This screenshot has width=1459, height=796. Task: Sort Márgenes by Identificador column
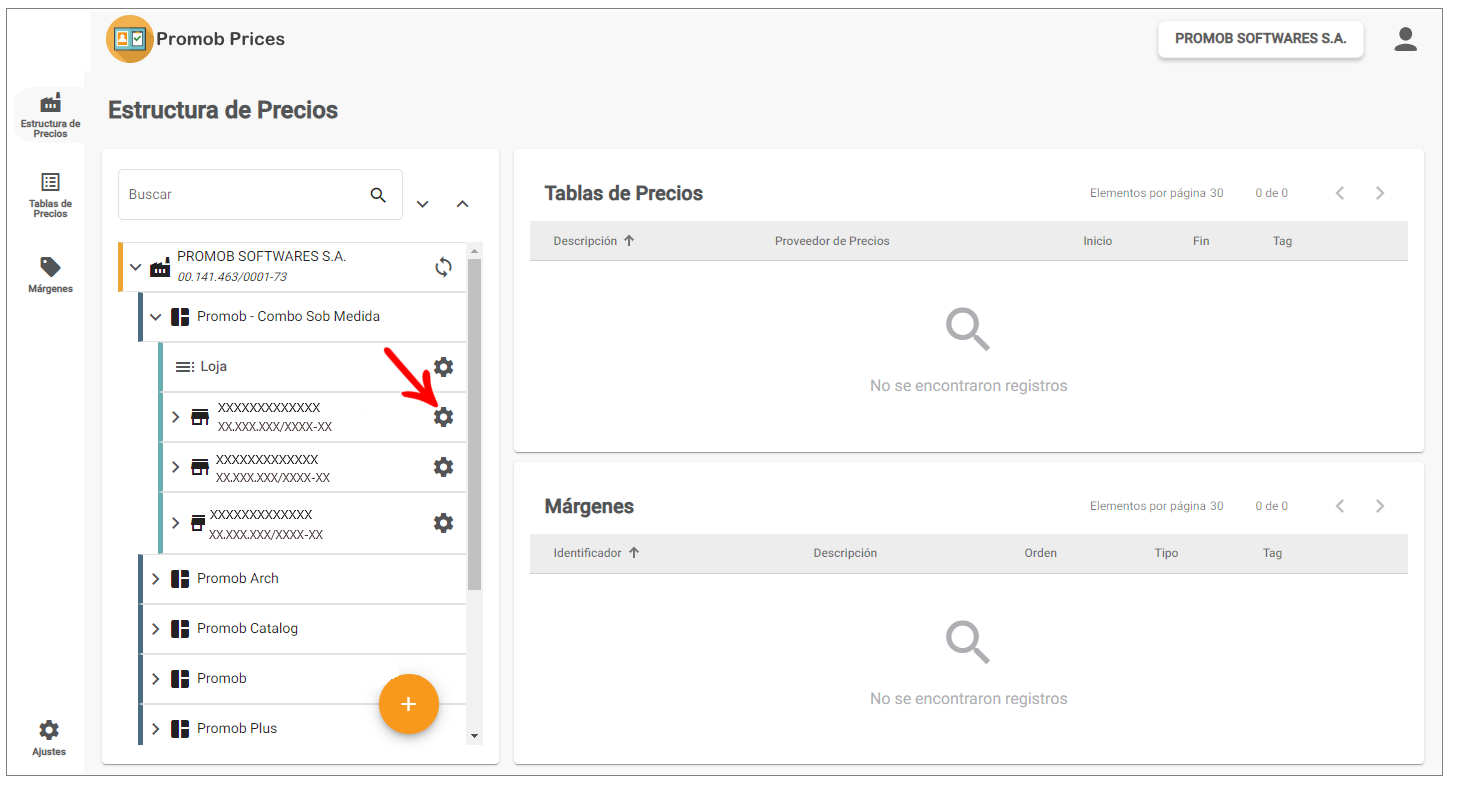596,553
